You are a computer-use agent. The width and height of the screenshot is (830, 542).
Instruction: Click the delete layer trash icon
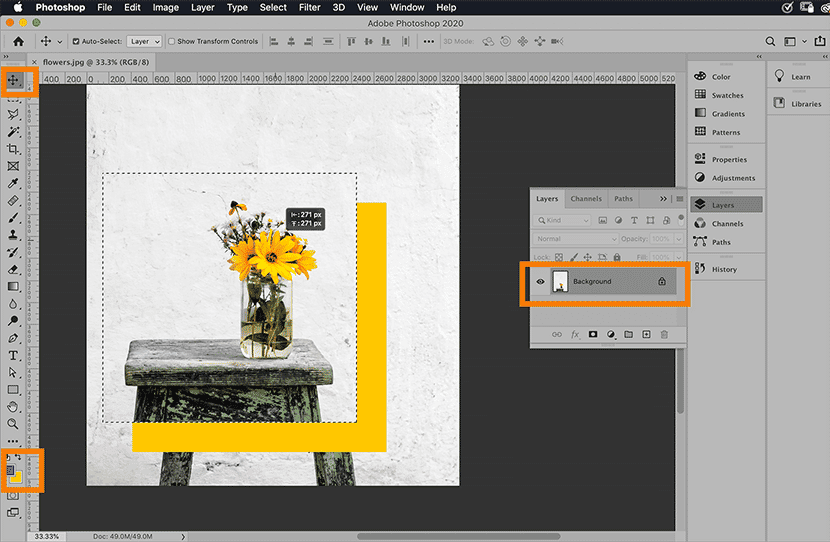click(x=664, y=334)
